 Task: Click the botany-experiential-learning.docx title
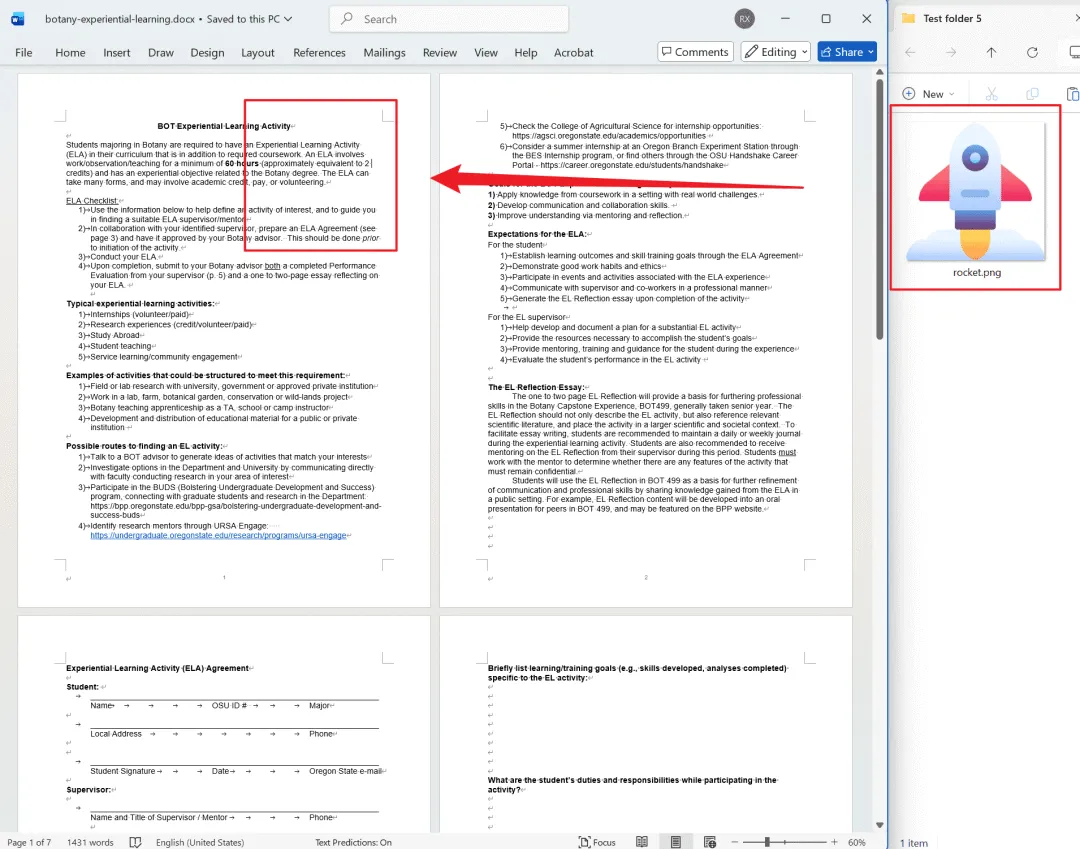(x=120, y=19)
